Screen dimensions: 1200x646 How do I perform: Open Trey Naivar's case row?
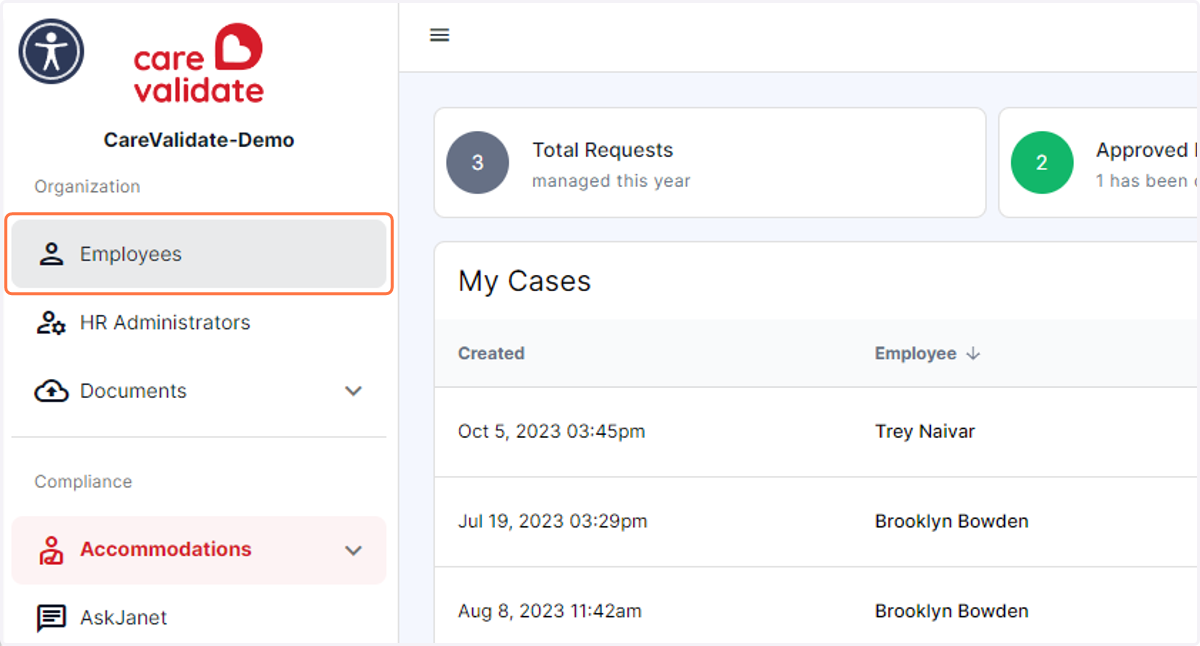coord(817,432)
